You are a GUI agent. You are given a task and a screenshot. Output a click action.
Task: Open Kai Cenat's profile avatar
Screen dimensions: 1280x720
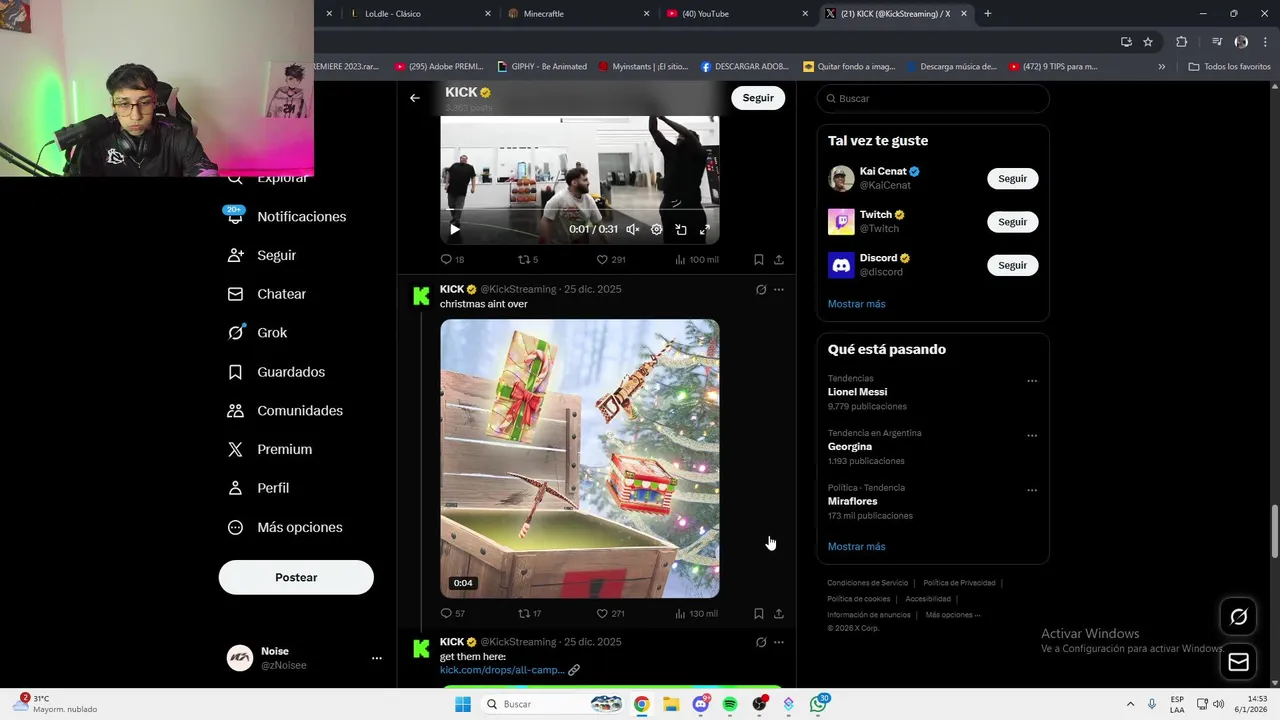click(x=841, y=178)
